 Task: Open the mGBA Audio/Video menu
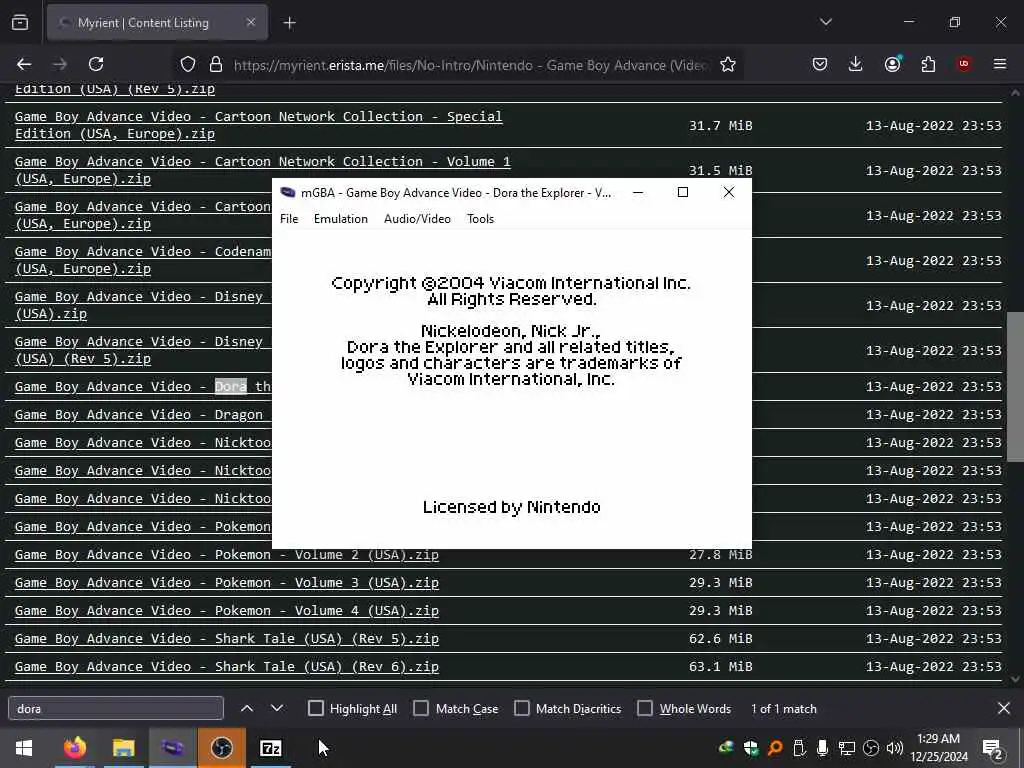click(x=417, y=219)
